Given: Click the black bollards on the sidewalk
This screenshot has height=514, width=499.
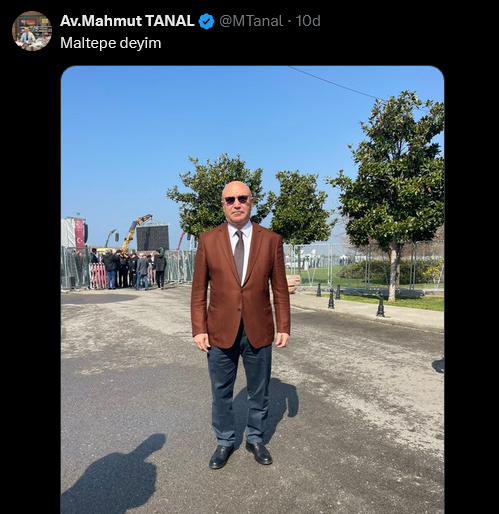Looking at the screenshot, I should pos(352,300).
